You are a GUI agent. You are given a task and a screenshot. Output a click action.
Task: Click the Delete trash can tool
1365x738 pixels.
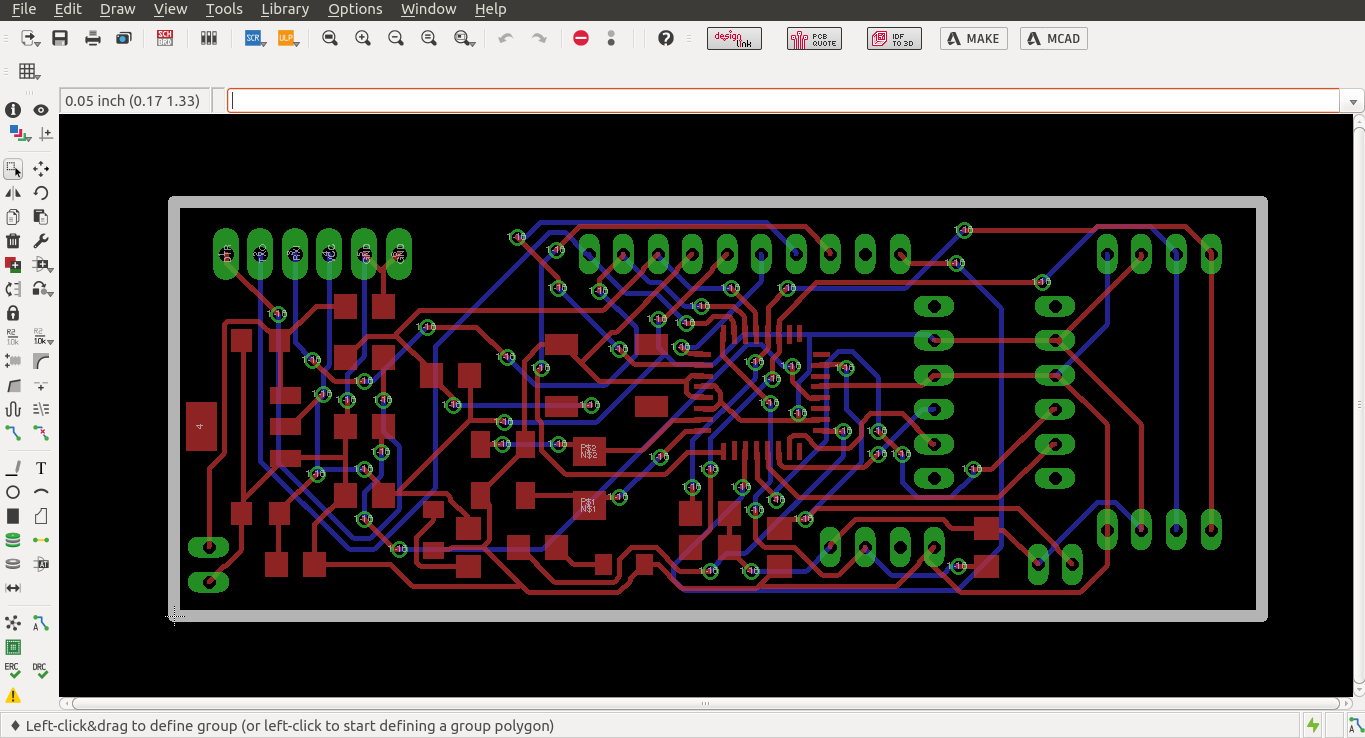pyautogui.click(x=13, y=241)
